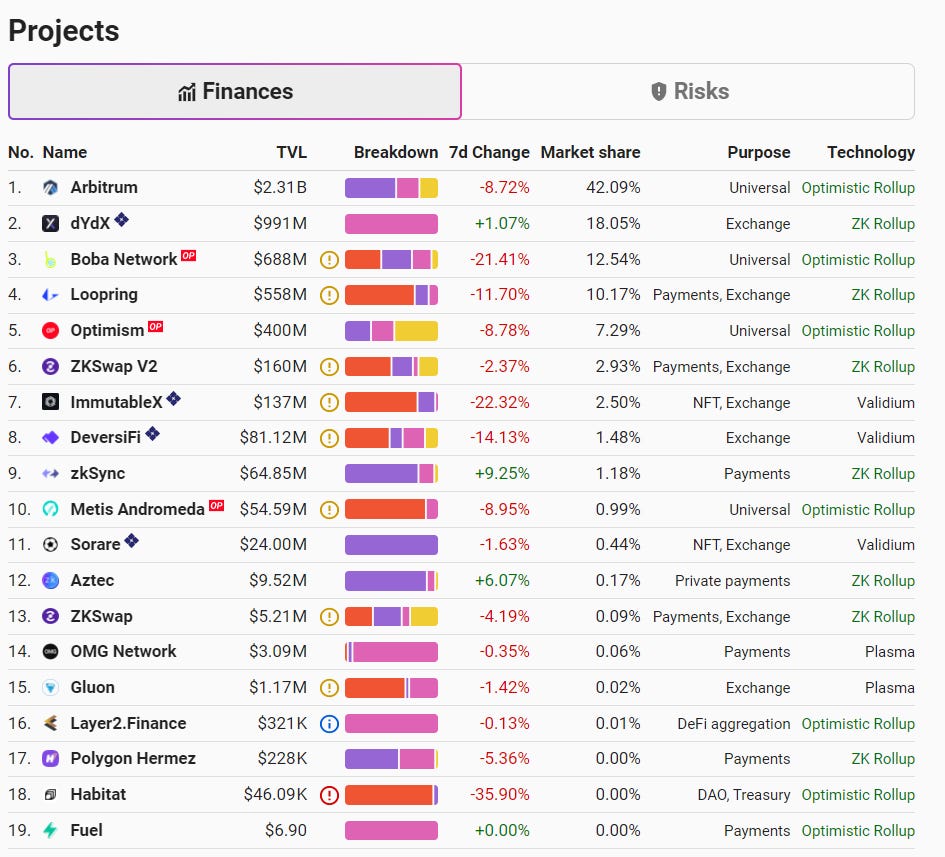Click the Optimism red logo icon
This screenshot has width=945, height=857.
(x=51, y=331)
